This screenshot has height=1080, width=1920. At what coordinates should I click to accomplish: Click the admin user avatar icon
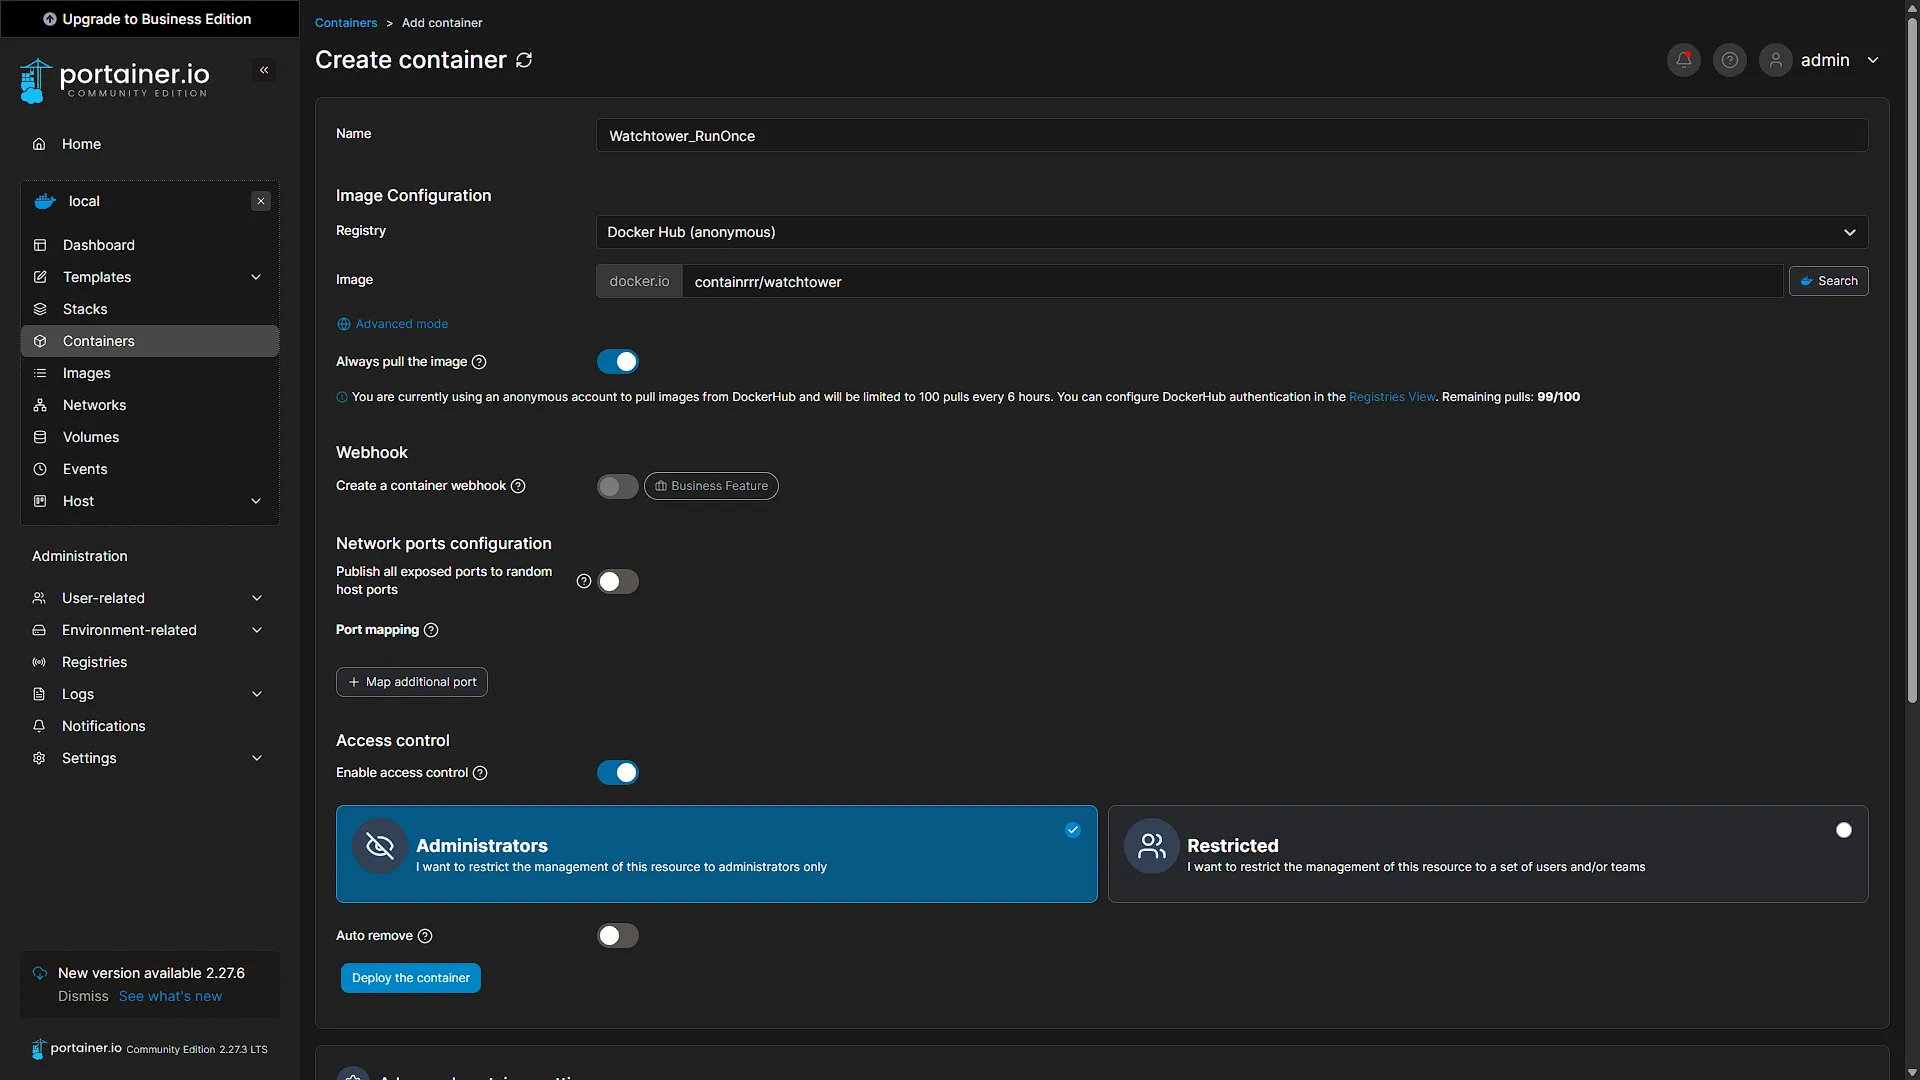[1776, 60]
